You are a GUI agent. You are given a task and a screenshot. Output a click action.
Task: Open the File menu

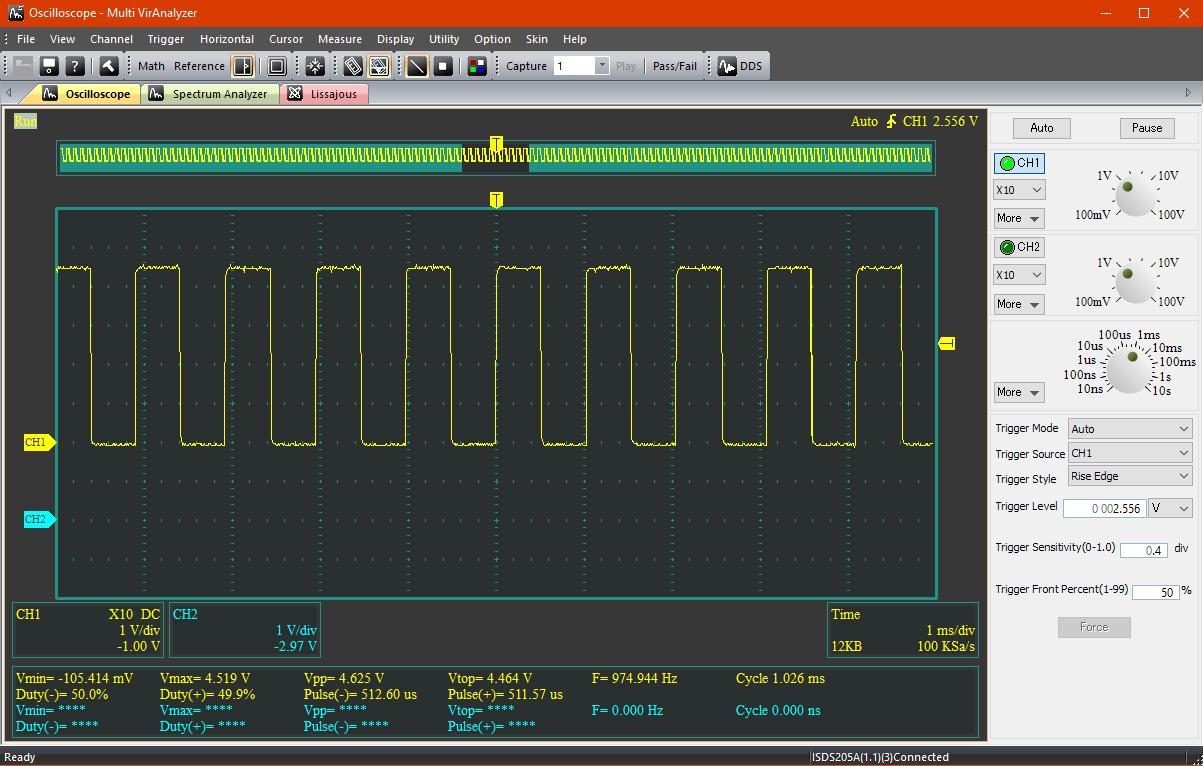pos(26,39)
